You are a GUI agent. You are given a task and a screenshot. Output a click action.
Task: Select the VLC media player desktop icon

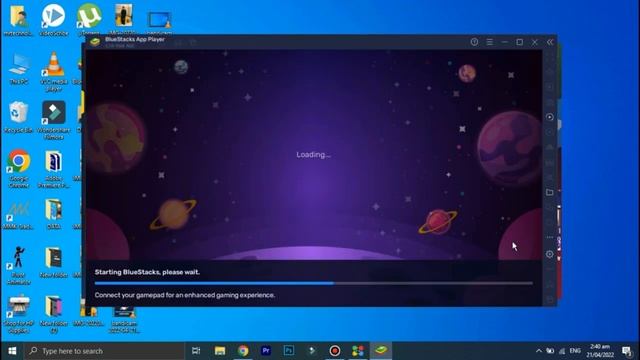pos(54,71)
